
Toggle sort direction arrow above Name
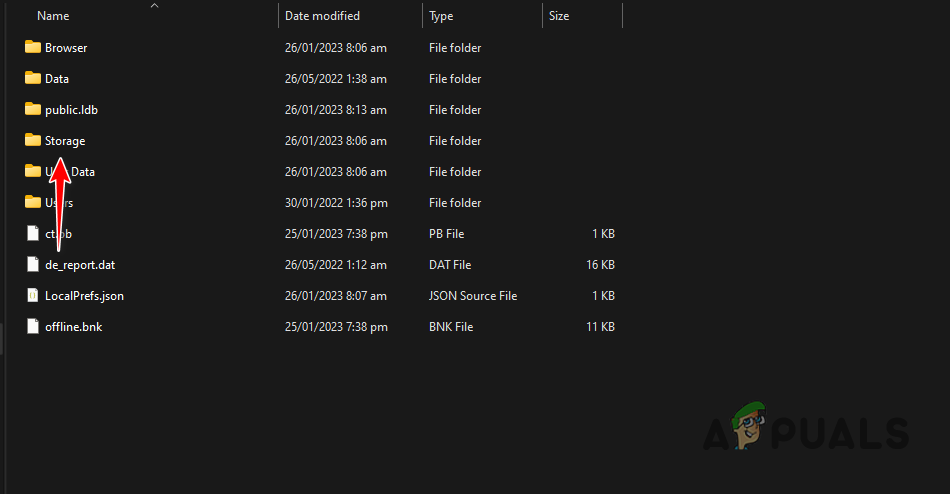154,5
